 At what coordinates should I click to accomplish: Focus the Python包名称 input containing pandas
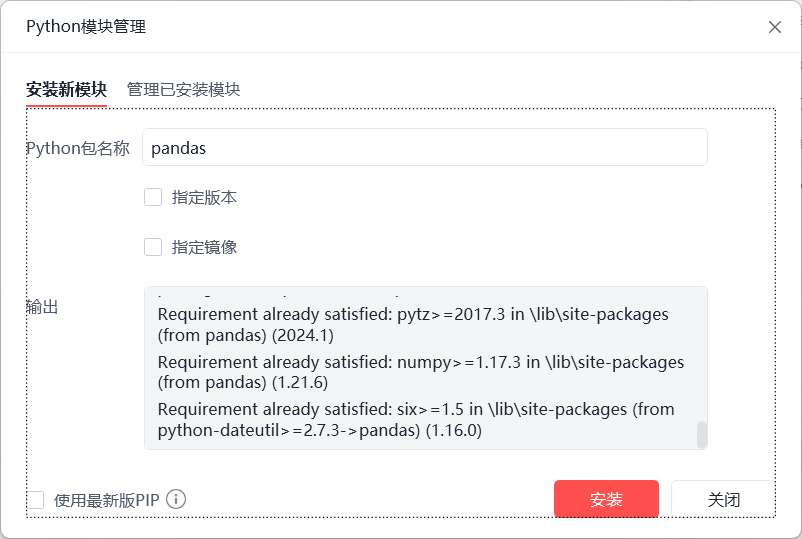coord(424,147)
